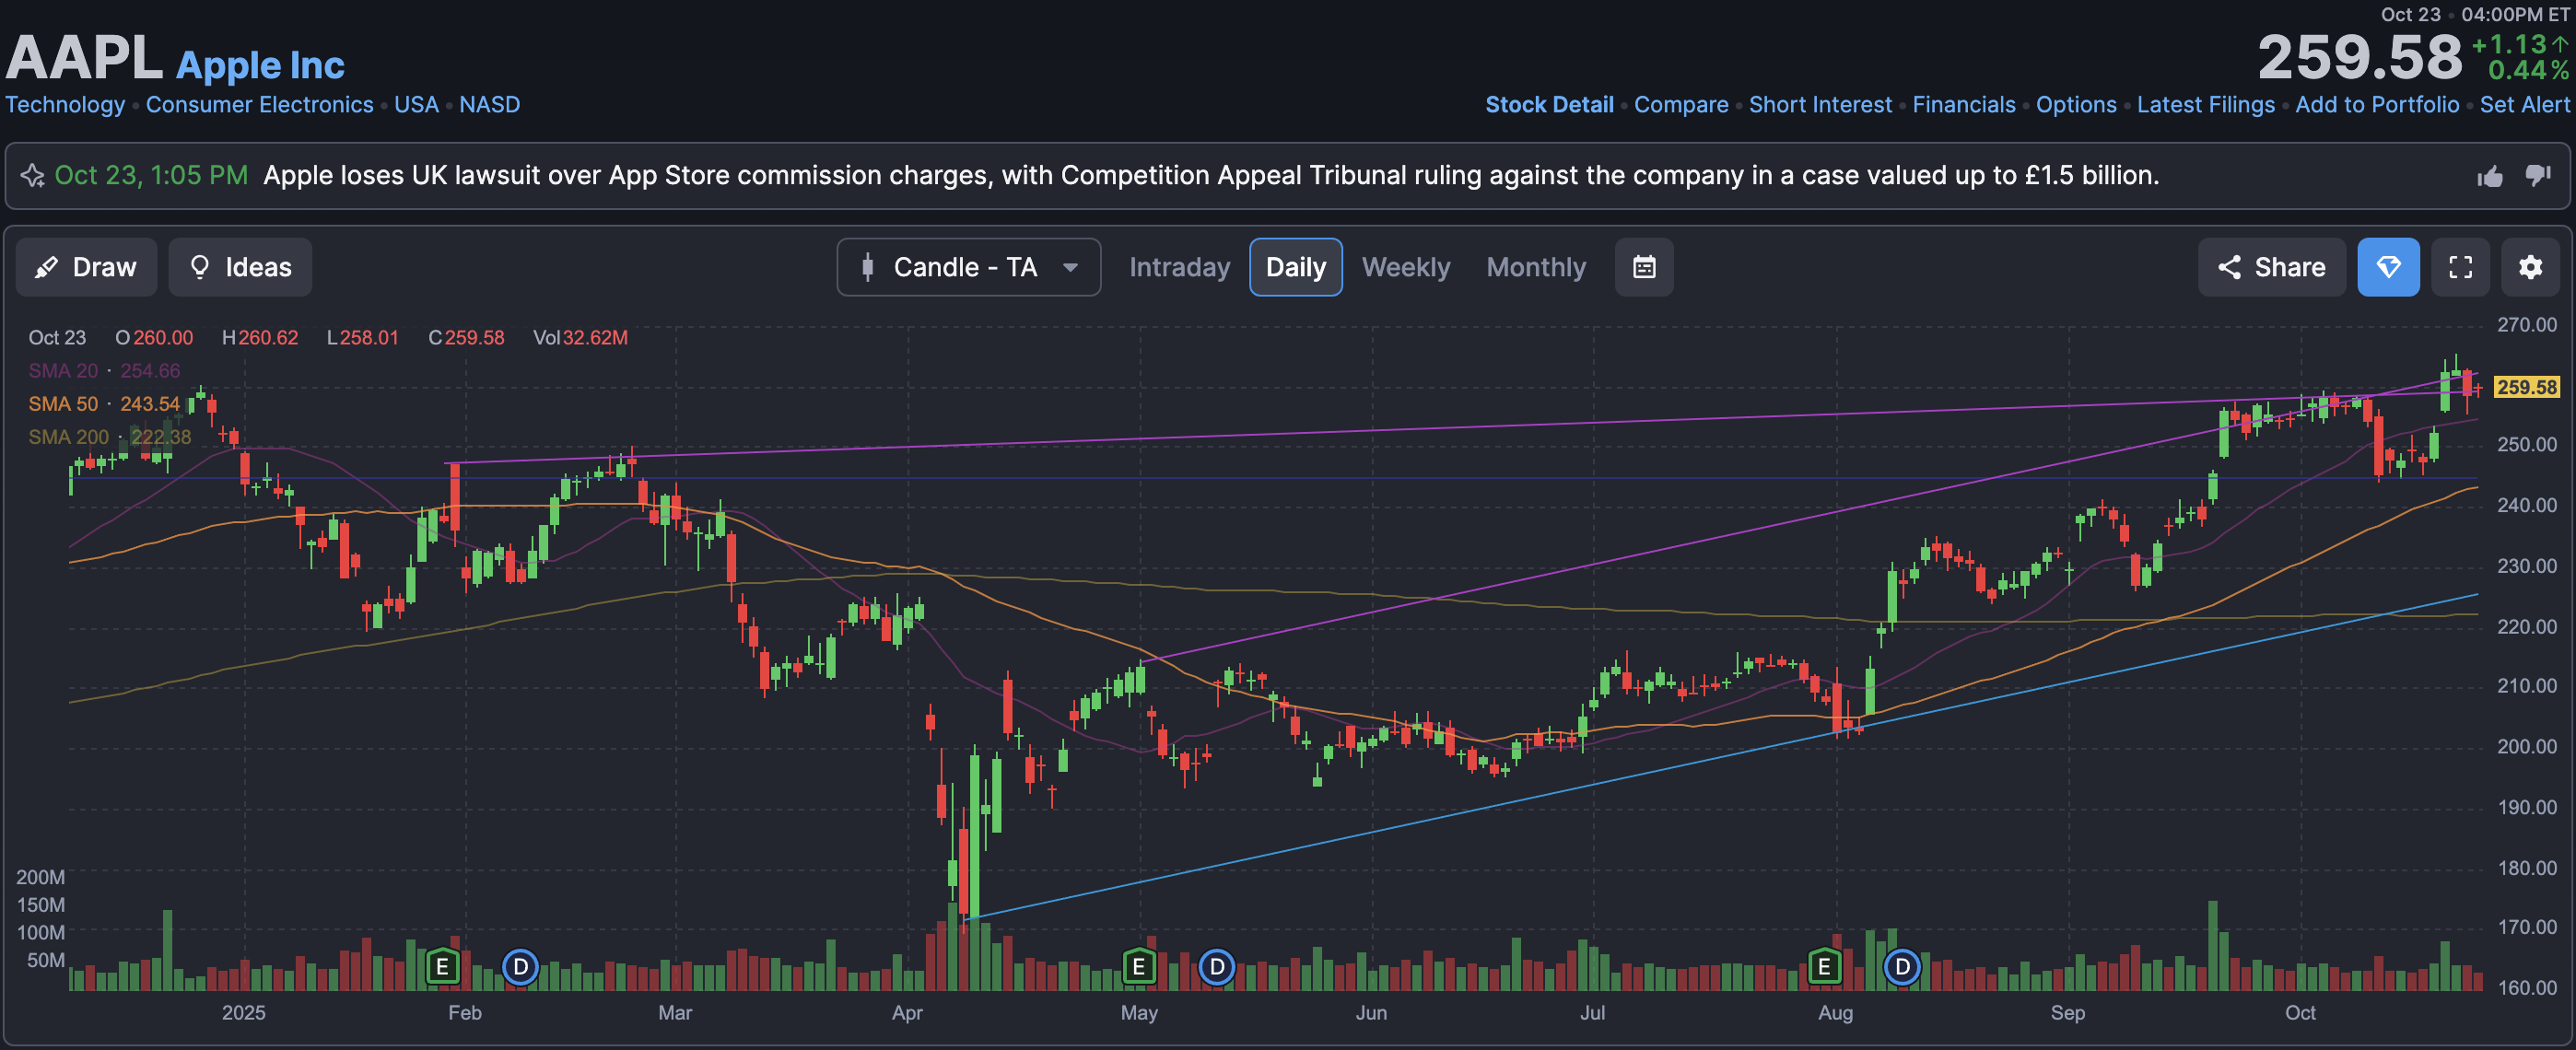Click the thumbs up icon on news
The height and width of the screenshot is (1050, 2576).
click(x=2490, y=176)
